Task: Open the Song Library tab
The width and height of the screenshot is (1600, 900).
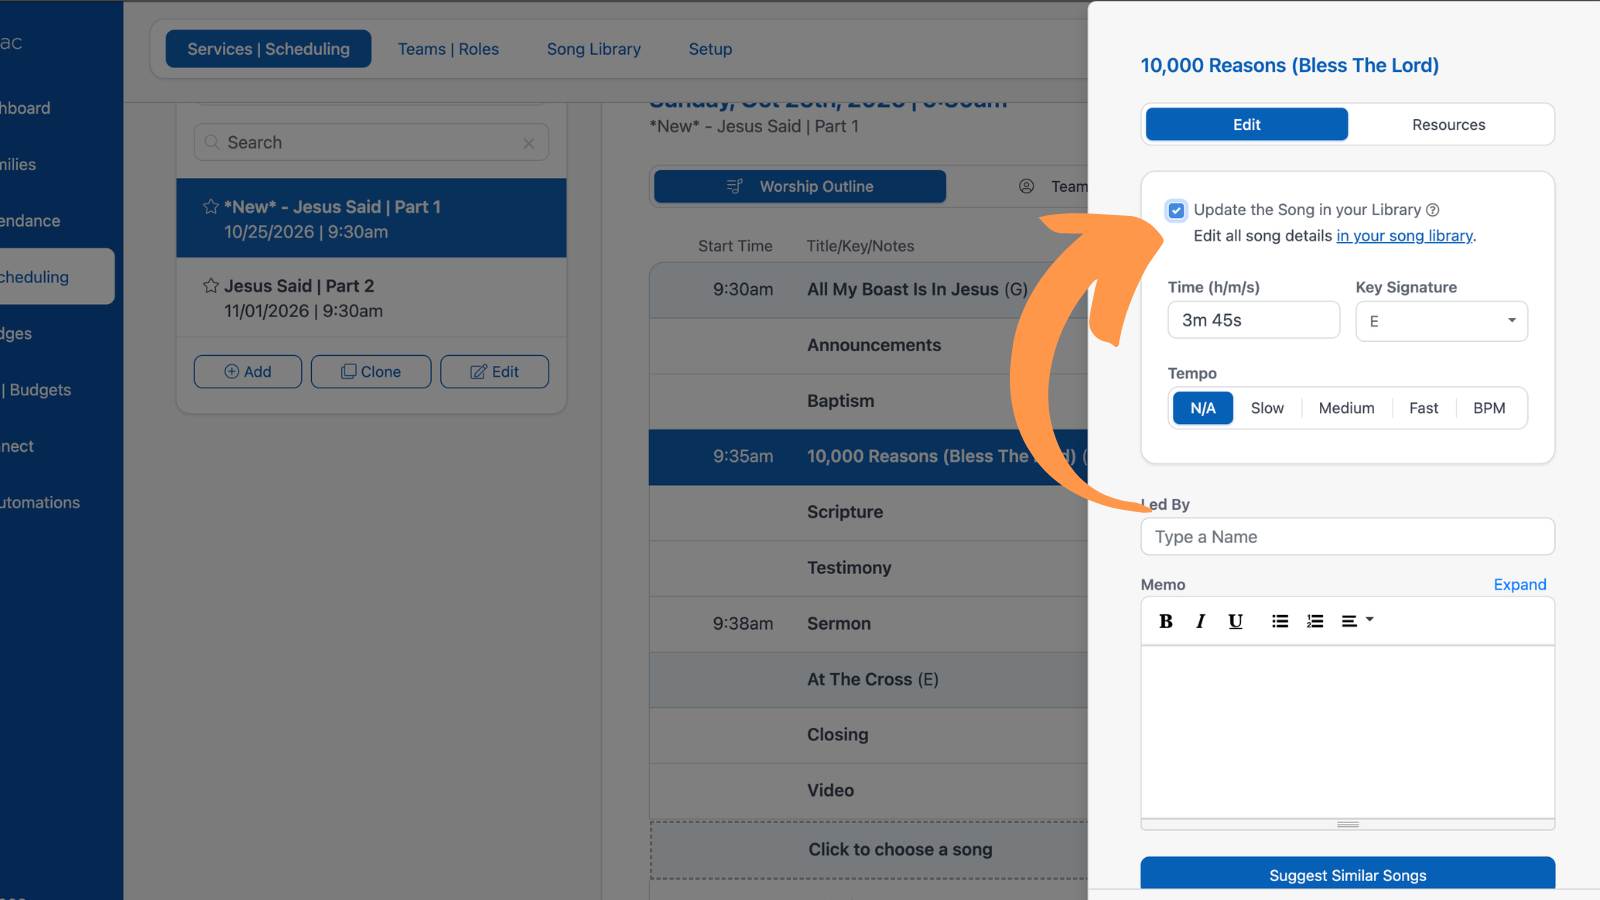Action: click(x=593, y=49)
